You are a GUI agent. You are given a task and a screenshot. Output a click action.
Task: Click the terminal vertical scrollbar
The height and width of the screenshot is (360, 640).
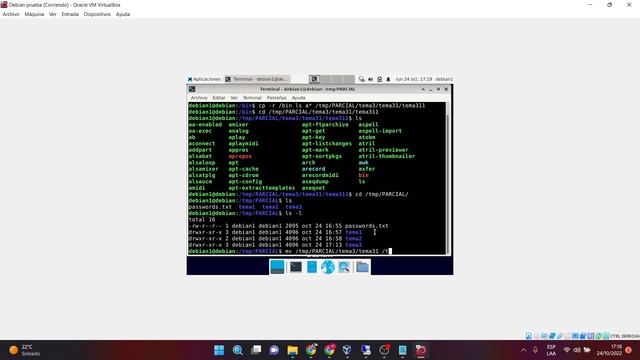(448, 178)
